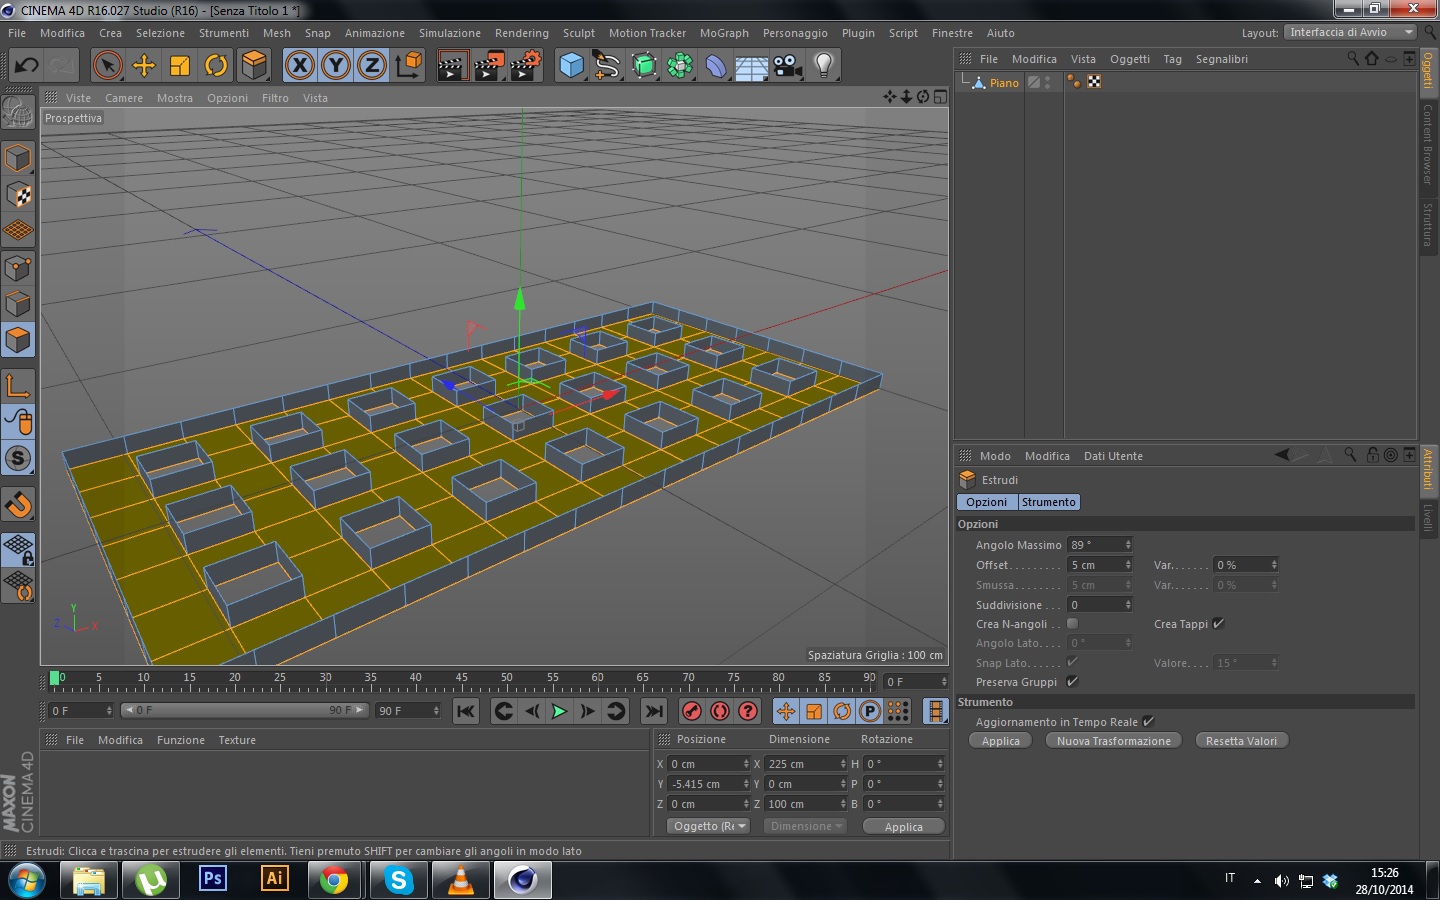Screen dimensions: 1440x900
Task: Select the Scale tool
Action: pos(180,66)
